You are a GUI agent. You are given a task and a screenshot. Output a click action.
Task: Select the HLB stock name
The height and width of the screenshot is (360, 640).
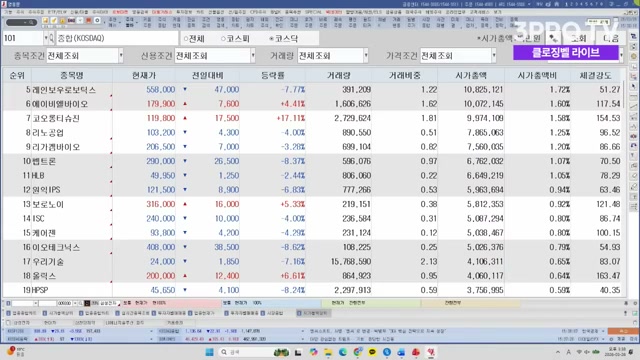click(x=38, y=176)
